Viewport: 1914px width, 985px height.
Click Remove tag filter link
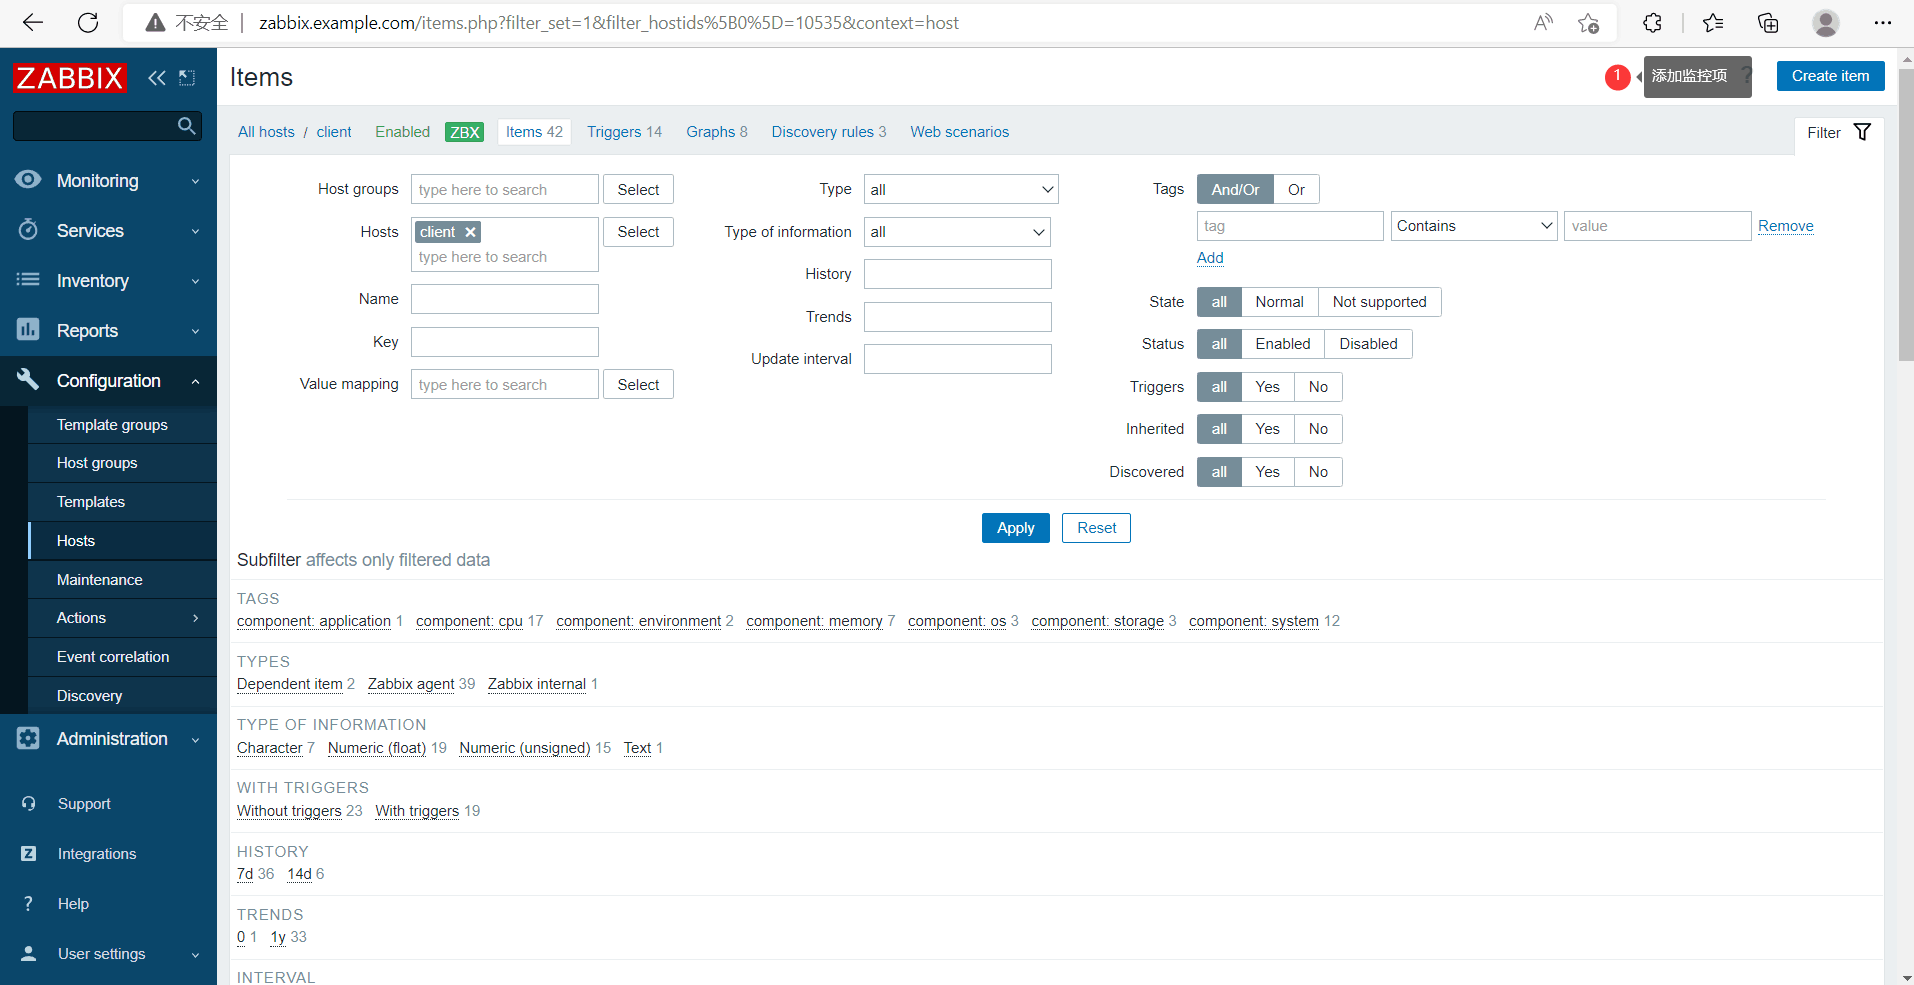1785,226
